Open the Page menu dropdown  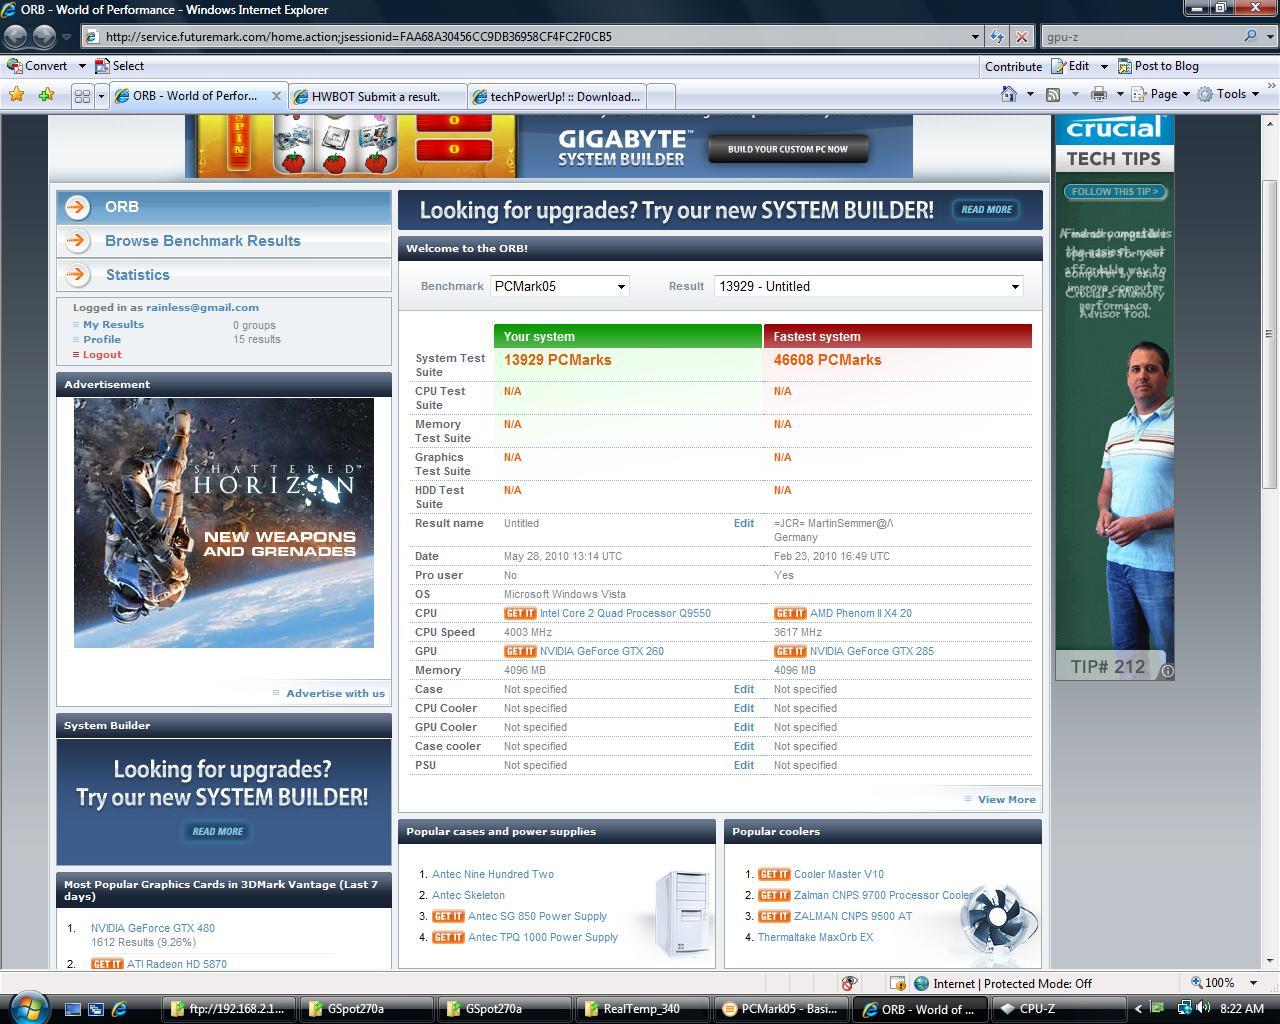coord(1165,94)
